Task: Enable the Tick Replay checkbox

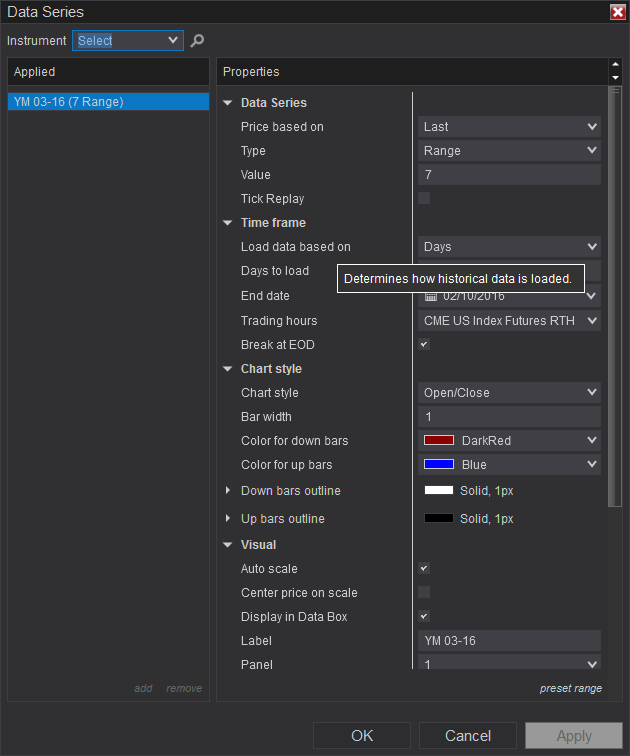Action: 424,198
